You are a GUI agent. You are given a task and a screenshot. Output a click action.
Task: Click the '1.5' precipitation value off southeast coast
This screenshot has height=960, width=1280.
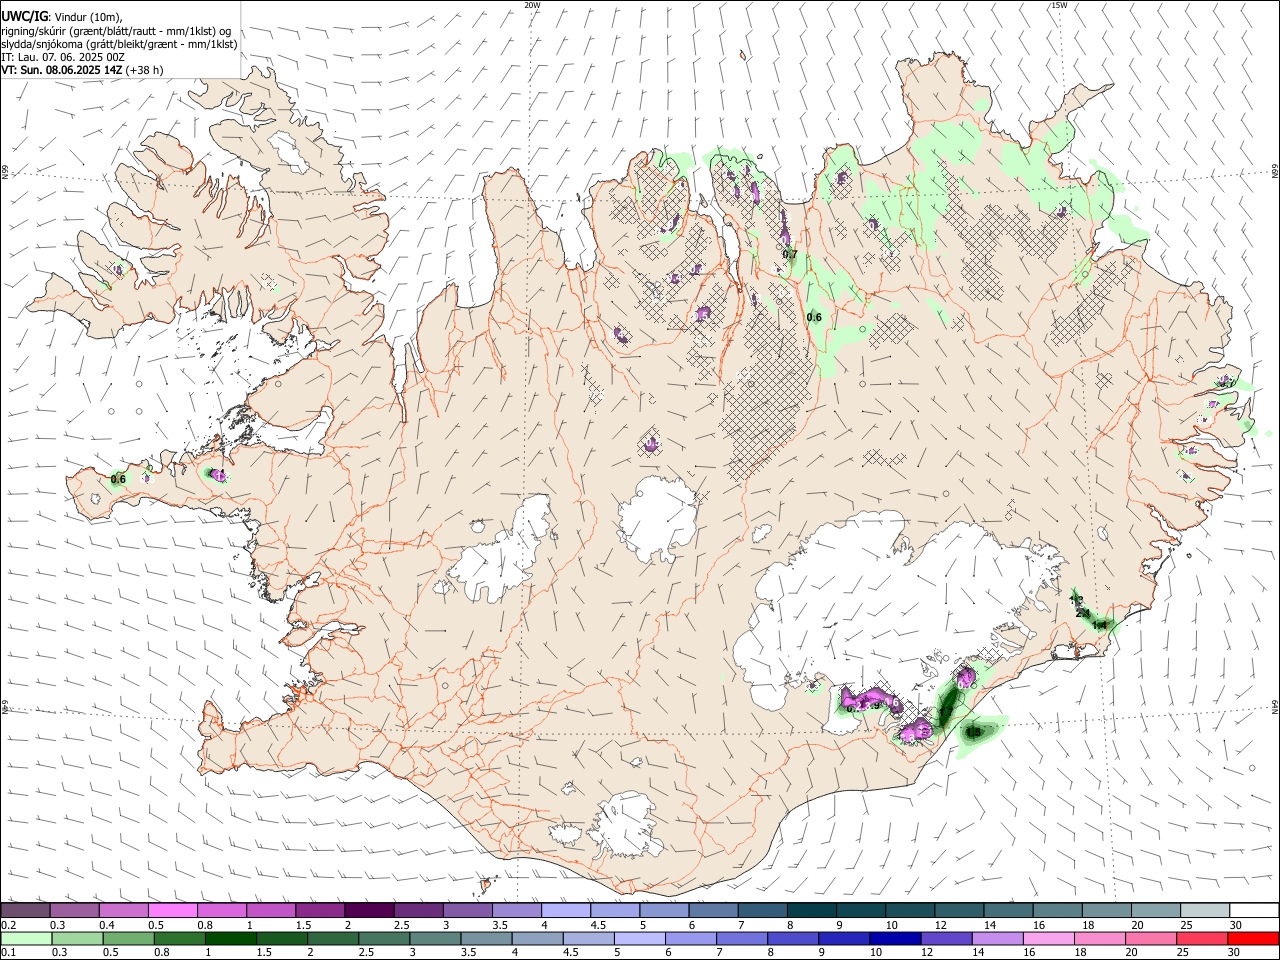(973, 733)
